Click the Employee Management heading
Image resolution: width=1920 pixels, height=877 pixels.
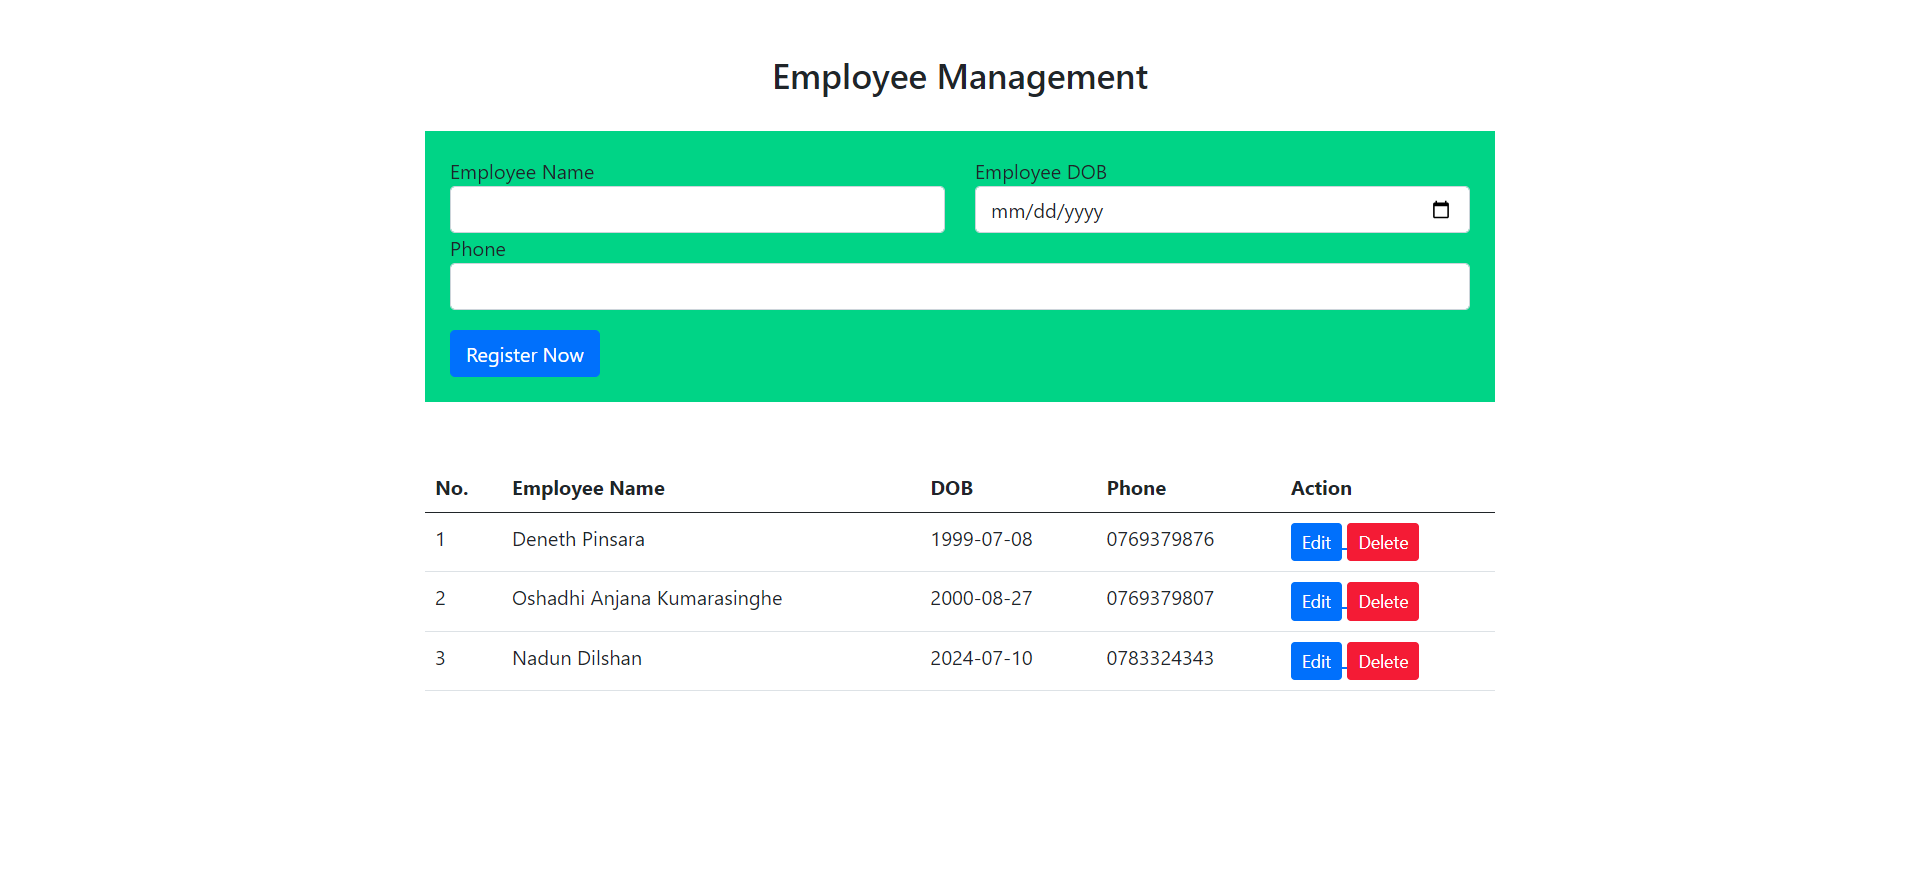point(960,77)
